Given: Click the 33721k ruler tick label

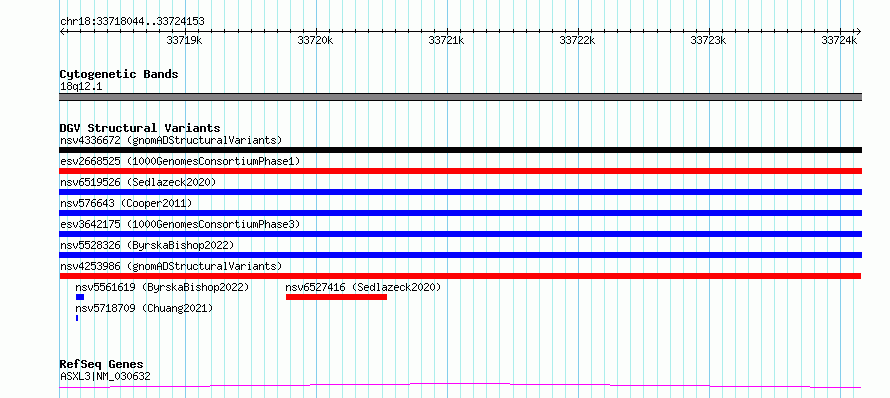Looking at the screenshot, I should 446,40.
